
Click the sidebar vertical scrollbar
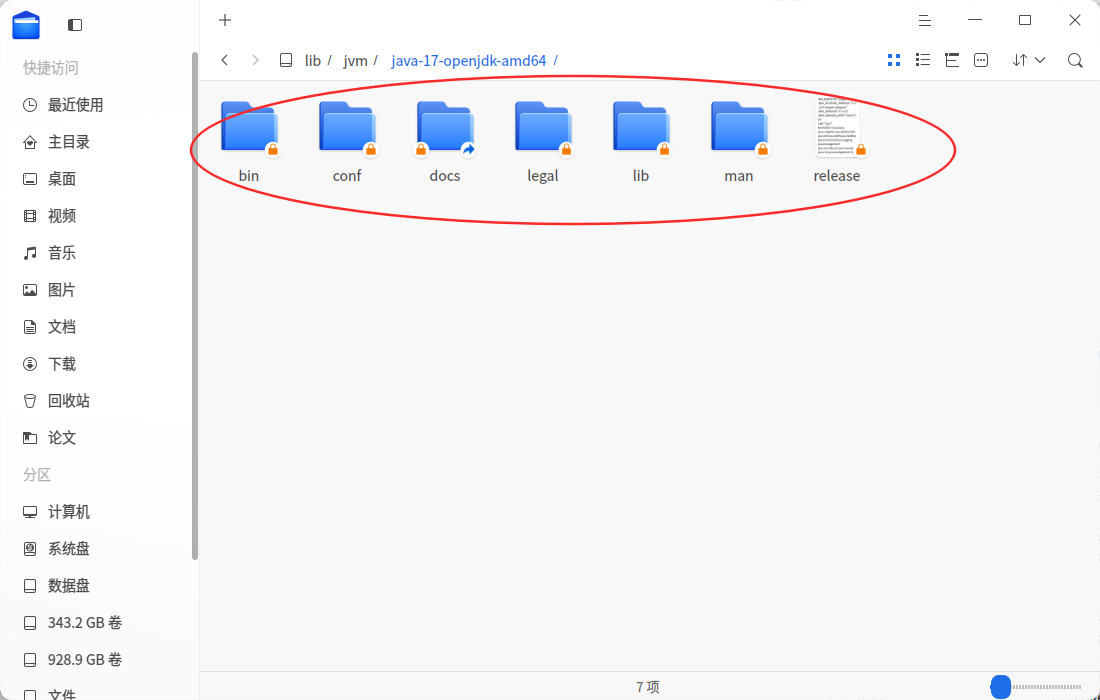pyautogui.click(x=195, y=307)
